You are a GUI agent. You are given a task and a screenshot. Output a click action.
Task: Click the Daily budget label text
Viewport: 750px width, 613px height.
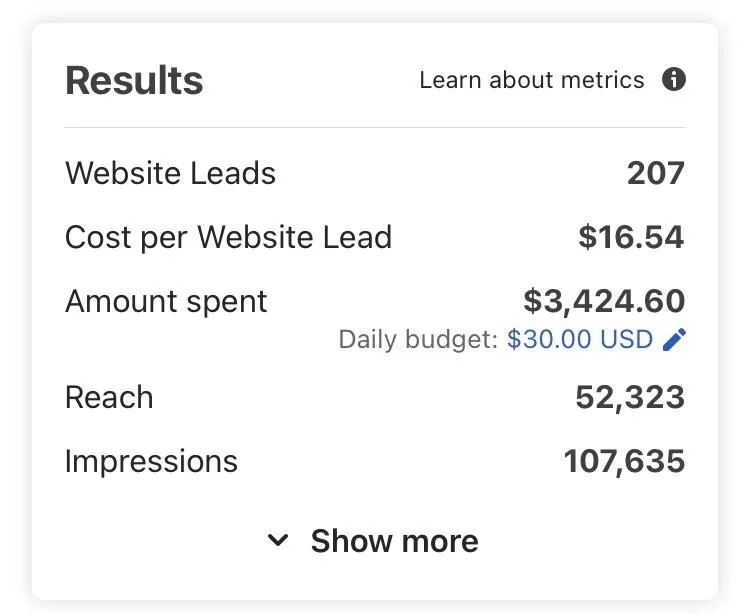point(419,340)
